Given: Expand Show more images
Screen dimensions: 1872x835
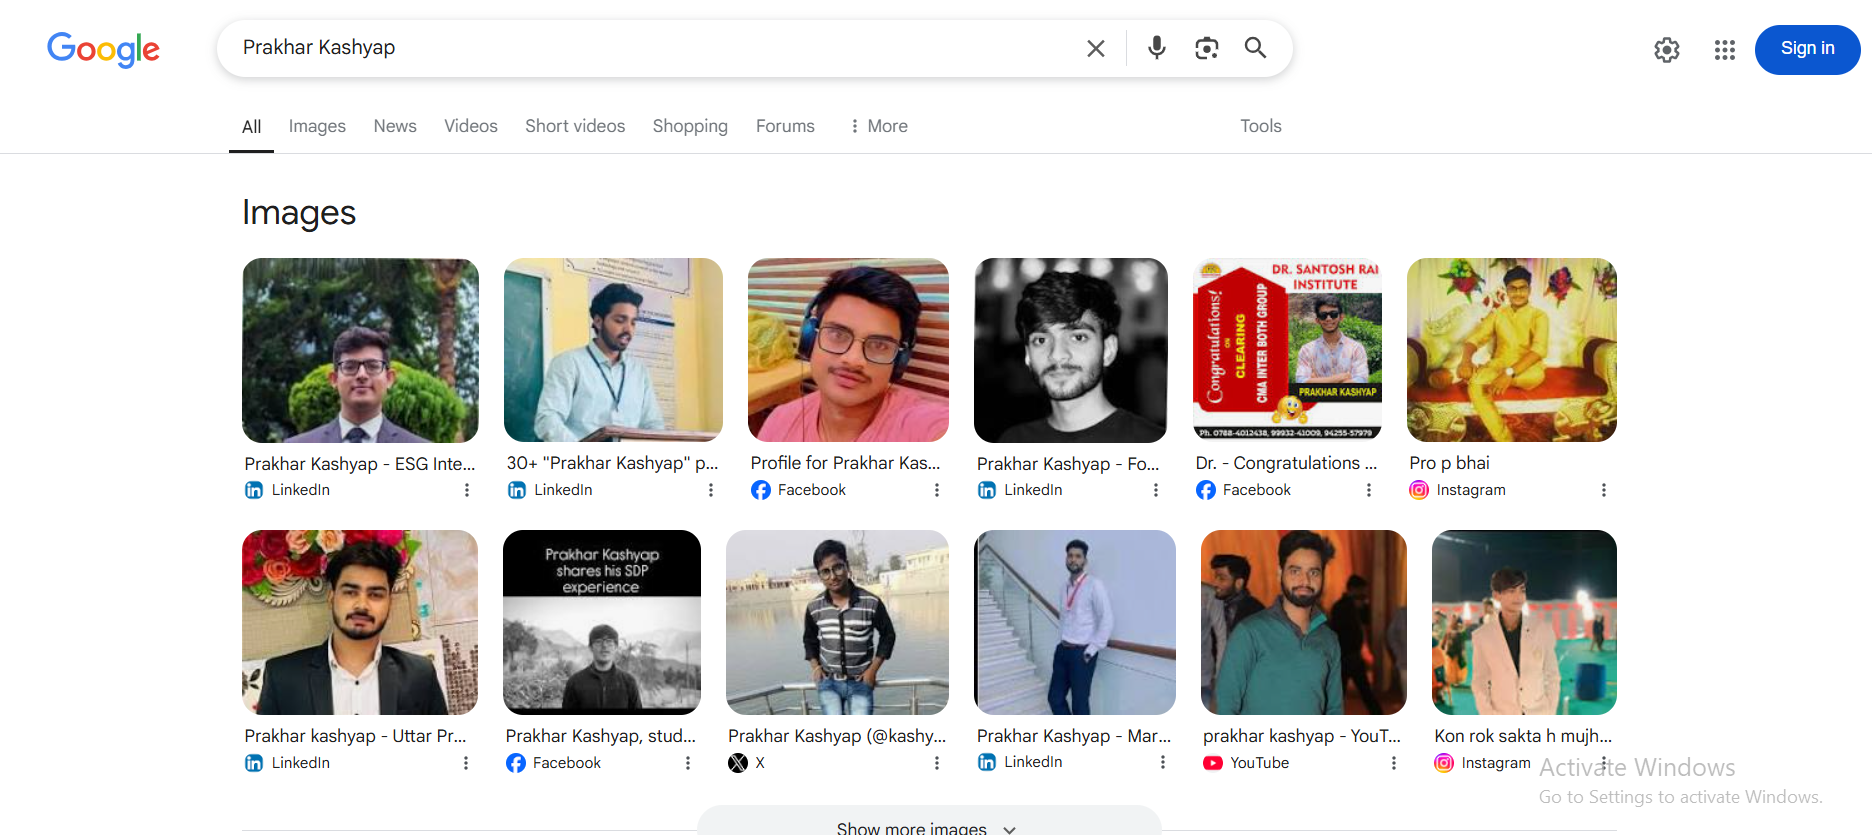Looking at the screenshot, I should pyautogui.click(x=926, y=826).
